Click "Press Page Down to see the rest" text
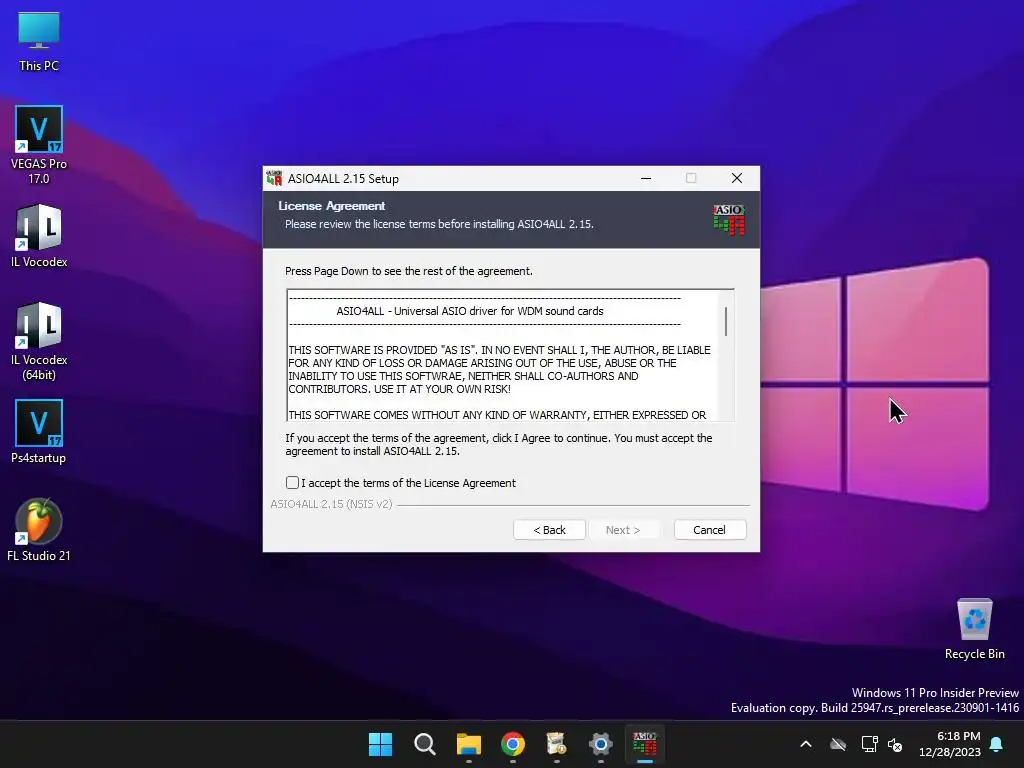The height and width of the screenshot is (768, 1024). [x=409, y=271]
